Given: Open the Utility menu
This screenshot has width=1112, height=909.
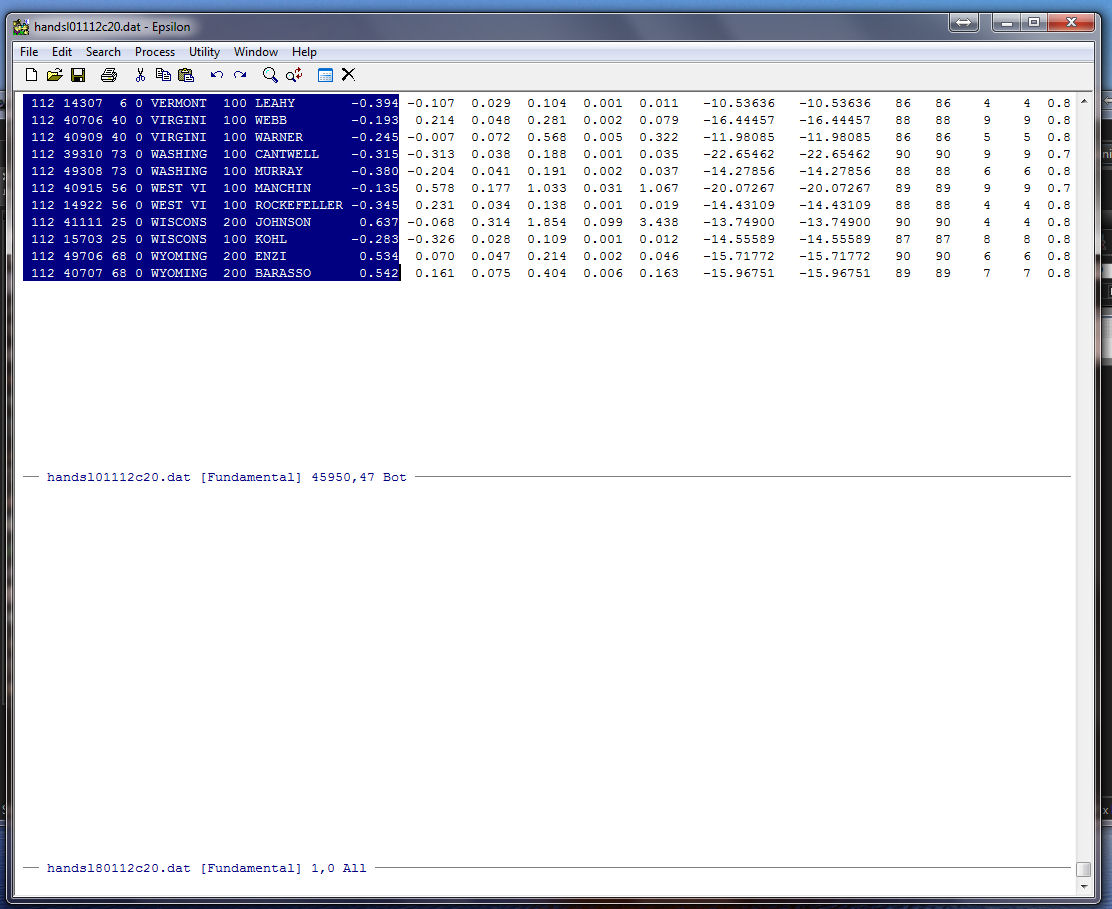Looking at the screenshot, I should (204, 52).
